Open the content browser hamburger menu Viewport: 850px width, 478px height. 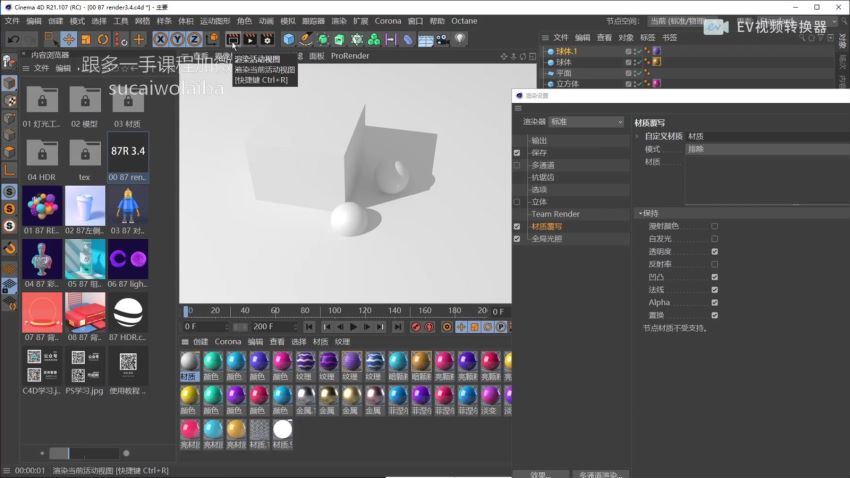pos(25,68)
